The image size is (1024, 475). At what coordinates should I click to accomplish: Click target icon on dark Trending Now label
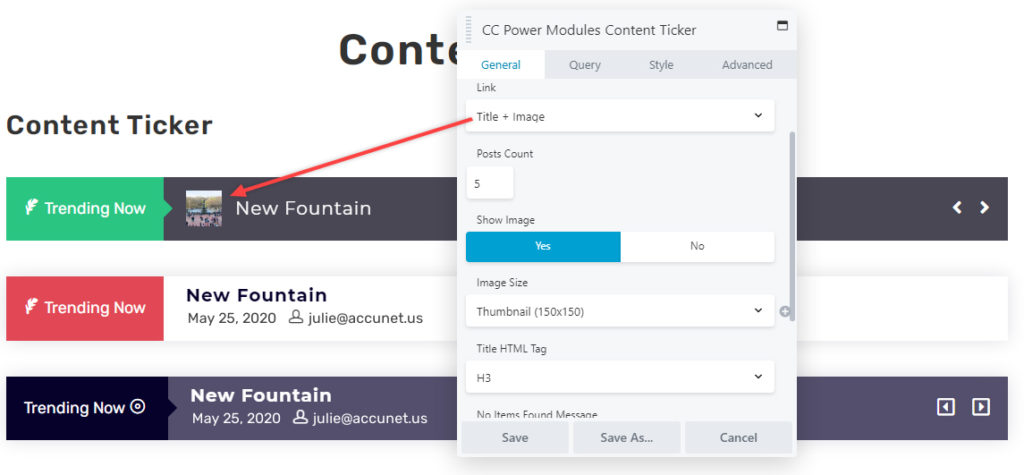click(x=137, y=407)
